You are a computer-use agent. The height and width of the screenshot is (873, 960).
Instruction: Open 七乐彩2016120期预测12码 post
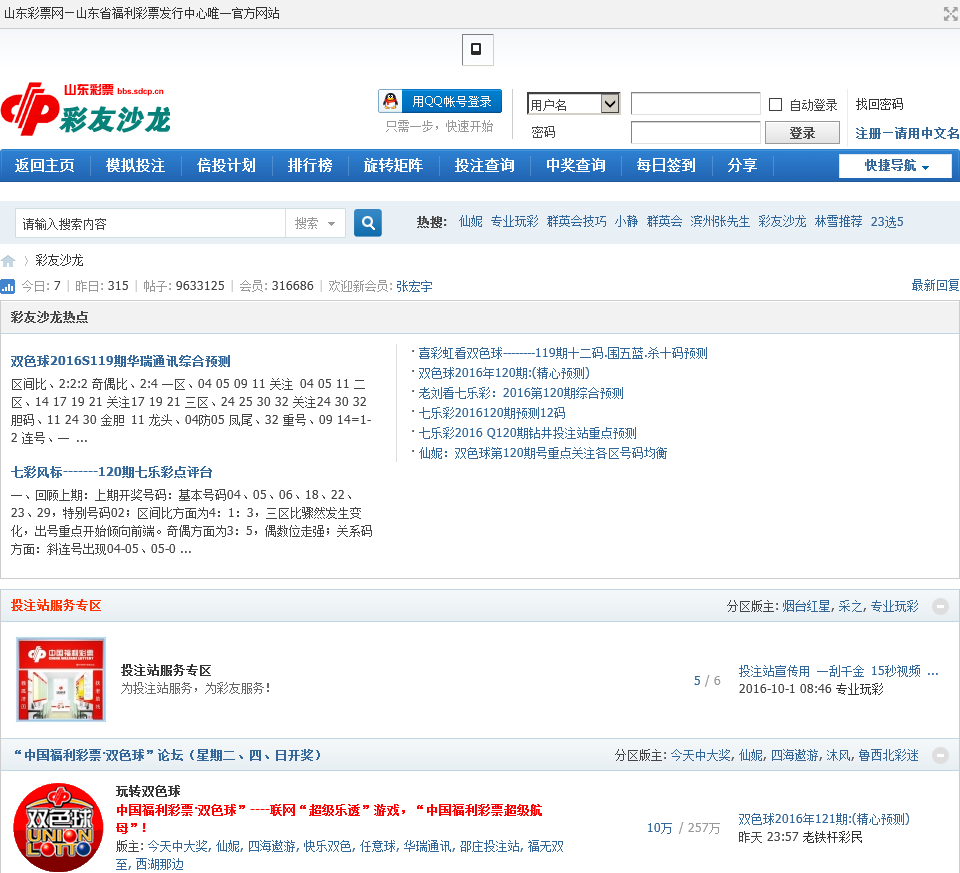492,413
